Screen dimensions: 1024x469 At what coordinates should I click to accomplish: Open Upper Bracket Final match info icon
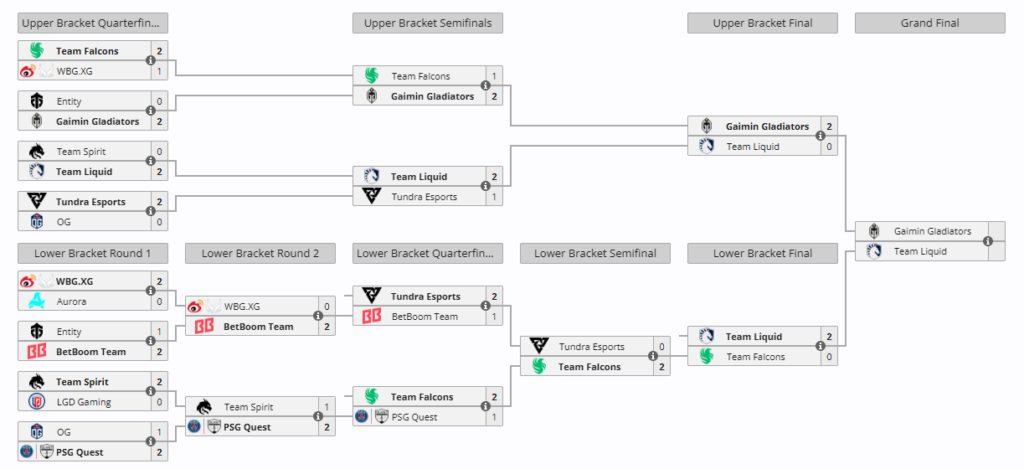point(820,136)
